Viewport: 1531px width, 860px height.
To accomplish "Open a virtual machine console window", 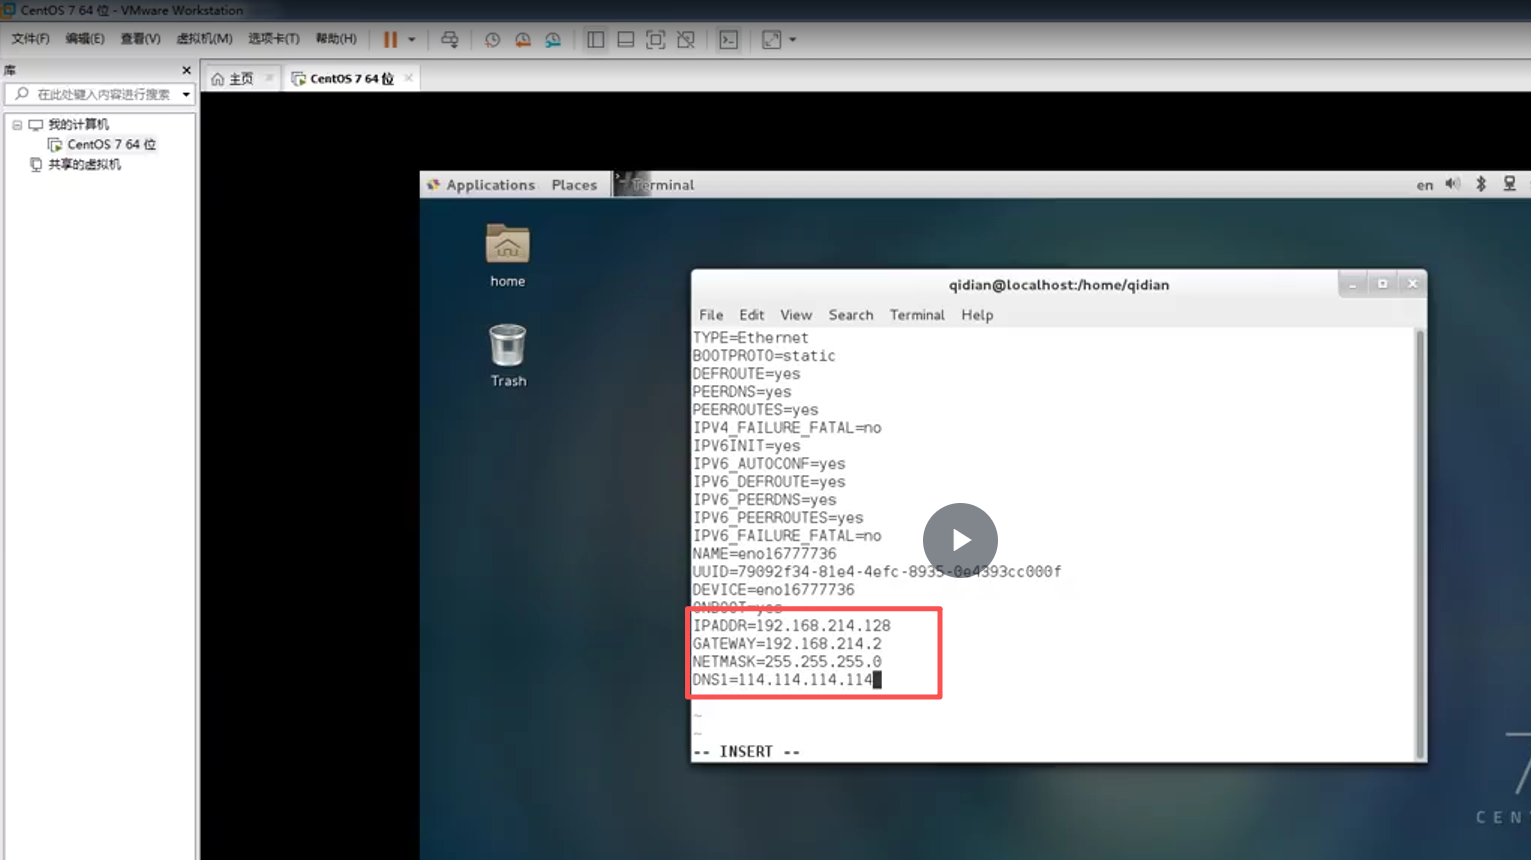I will click(x=728, y=40).
